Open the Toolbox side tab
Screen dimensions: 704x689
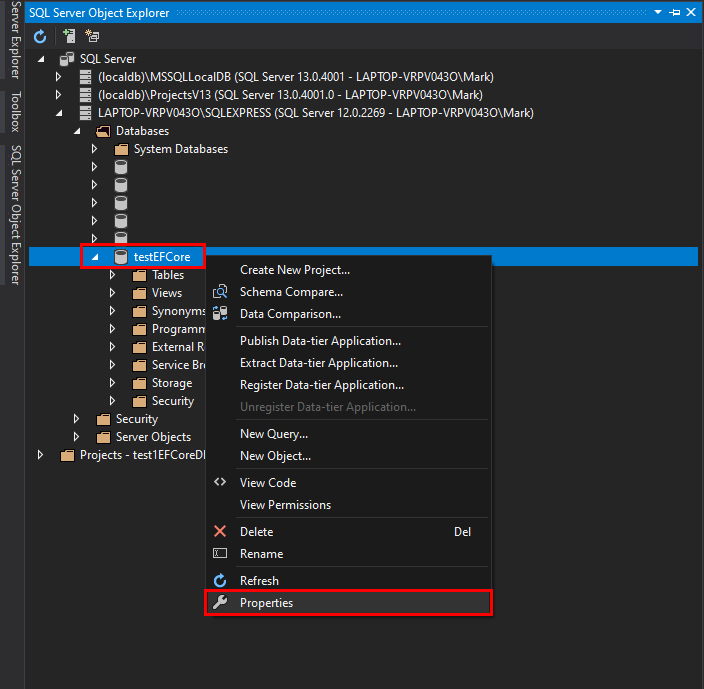[16, 111]
